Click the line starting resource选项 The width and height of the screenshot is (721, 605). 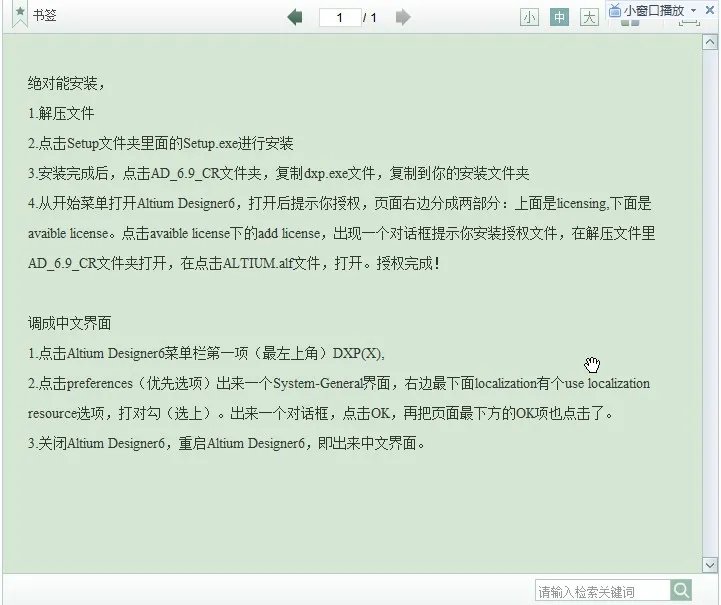click(321, 413)
